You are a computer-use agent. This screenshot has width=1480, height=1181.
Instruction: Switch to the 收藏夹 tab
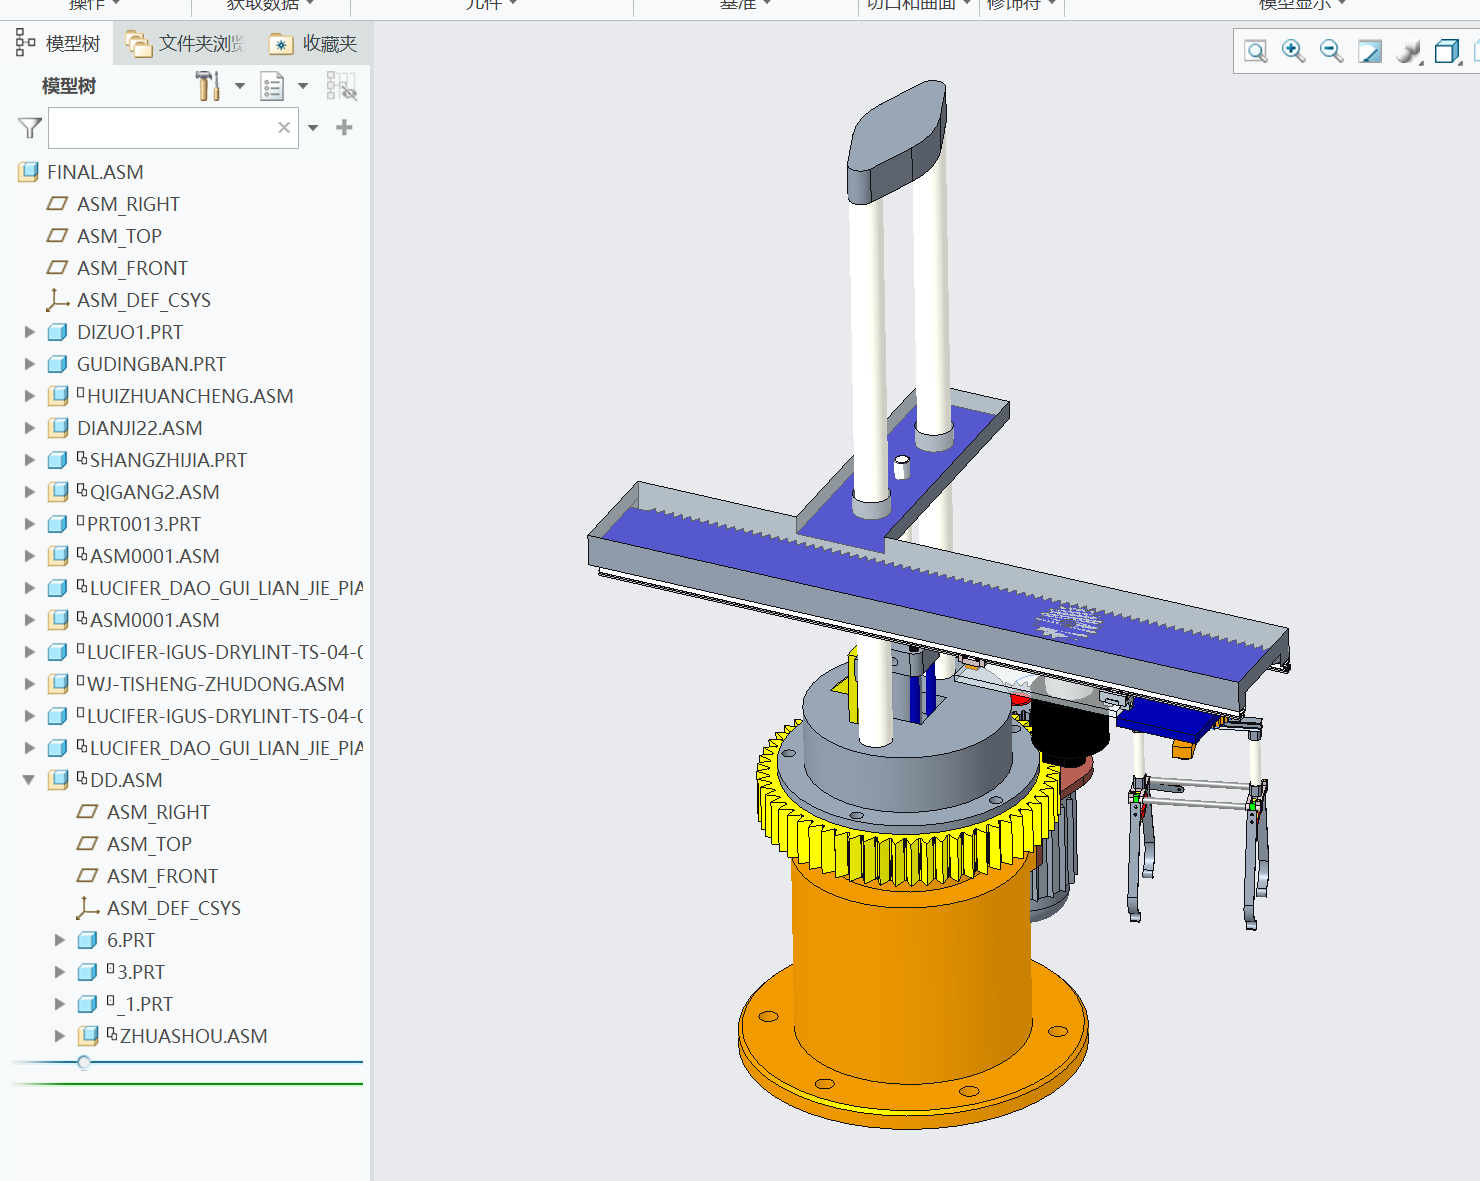[x=314, y=44]
